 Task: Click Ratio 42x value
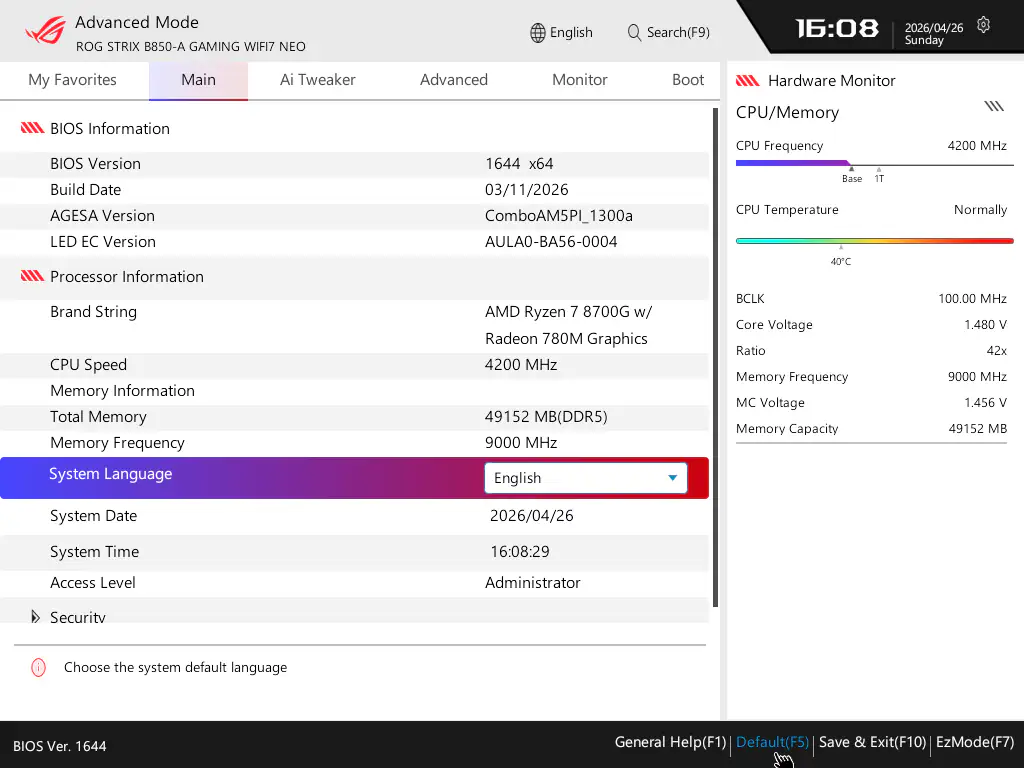997,351
